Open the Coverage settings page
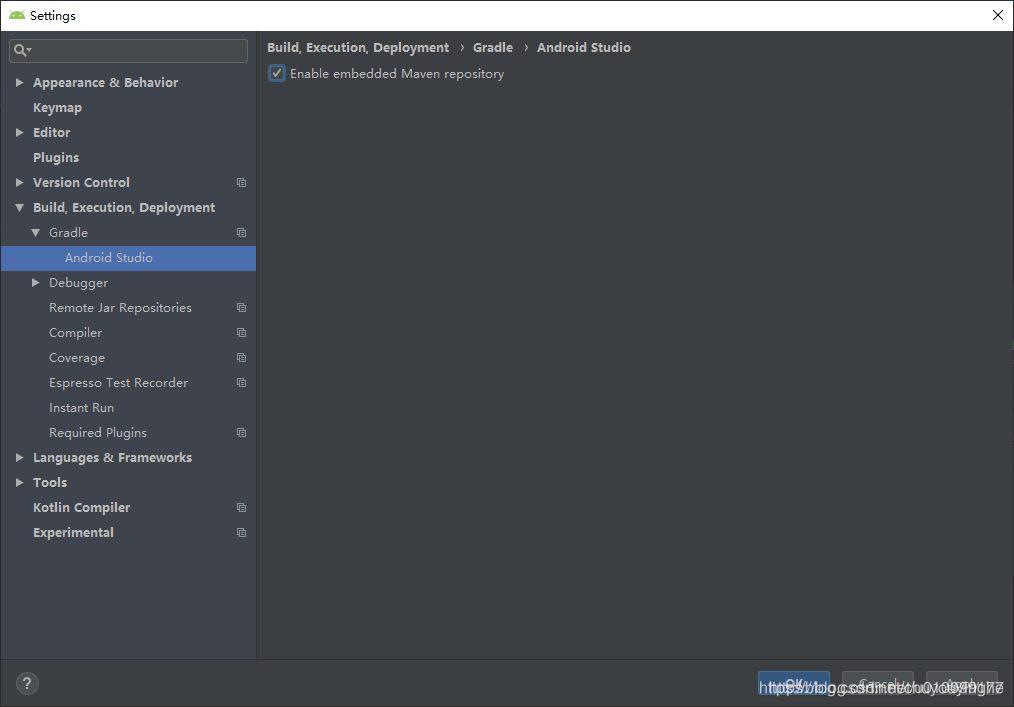Viewport: 1014px width, 707px height. (x=77, y=358)
